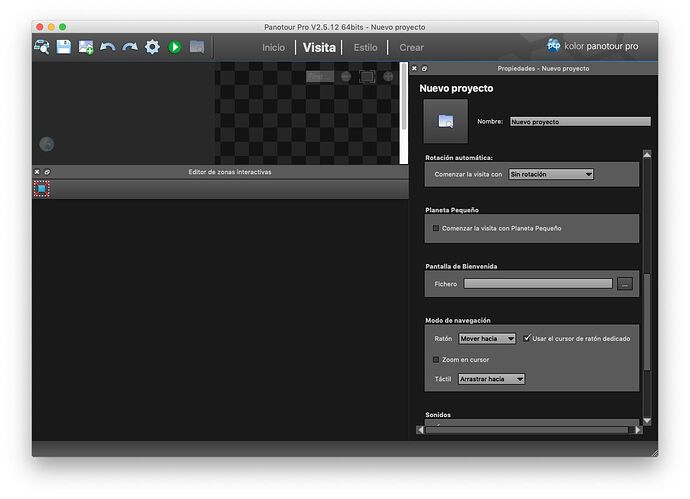
Task: Redo the last action
Action: coord(130,47)
